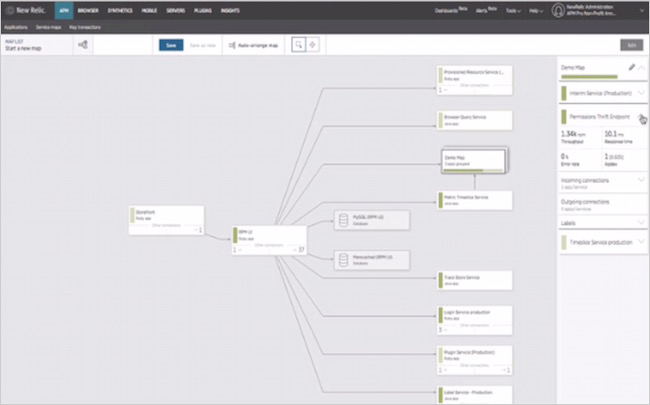Open the MOBILE tab

pyautogui.click(x=149, y=10)
